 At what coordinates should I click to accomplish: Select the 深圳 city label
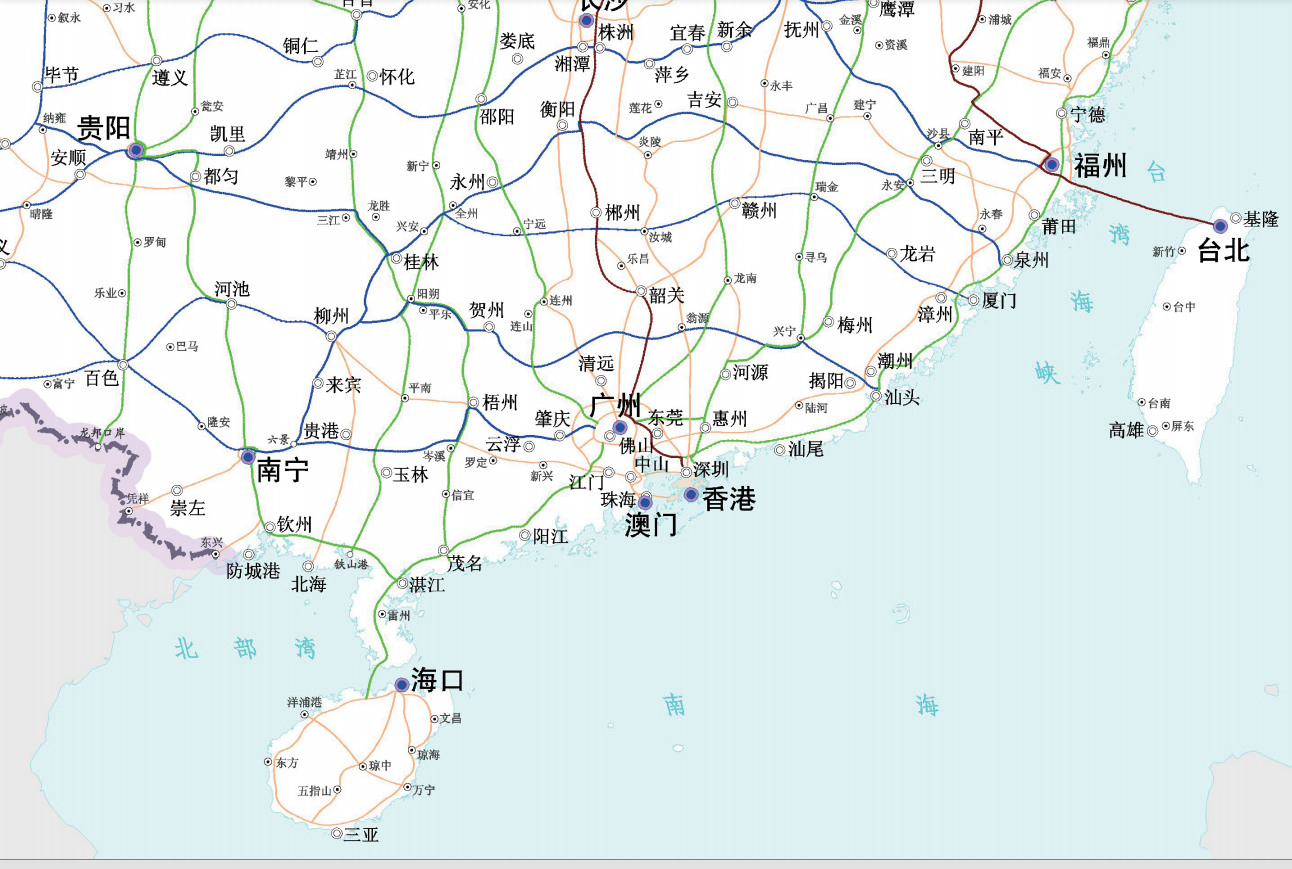711,469
